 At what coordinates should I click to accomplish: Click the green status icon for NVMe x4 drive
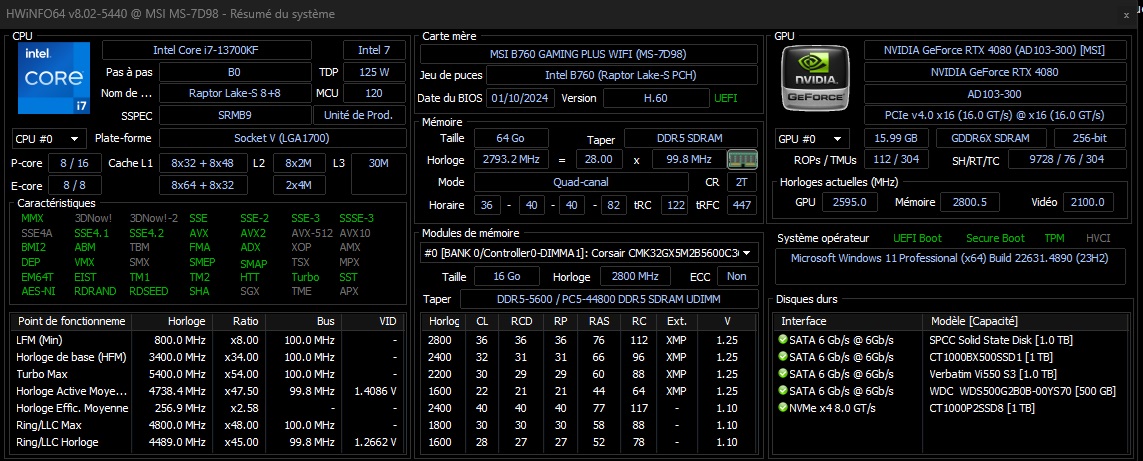[783, 408]
